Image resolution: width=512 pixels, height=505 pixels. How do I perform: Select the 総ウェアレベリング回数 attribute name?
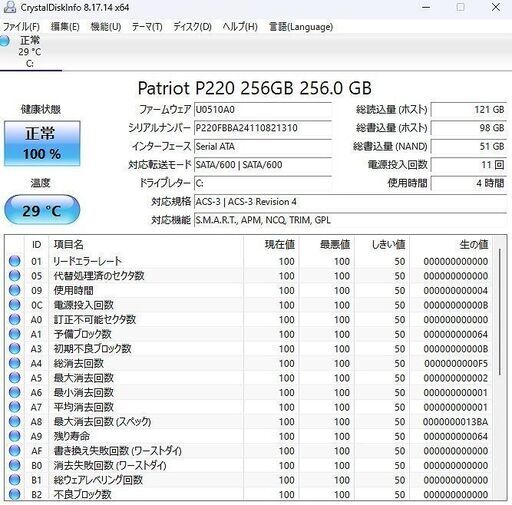98,480
